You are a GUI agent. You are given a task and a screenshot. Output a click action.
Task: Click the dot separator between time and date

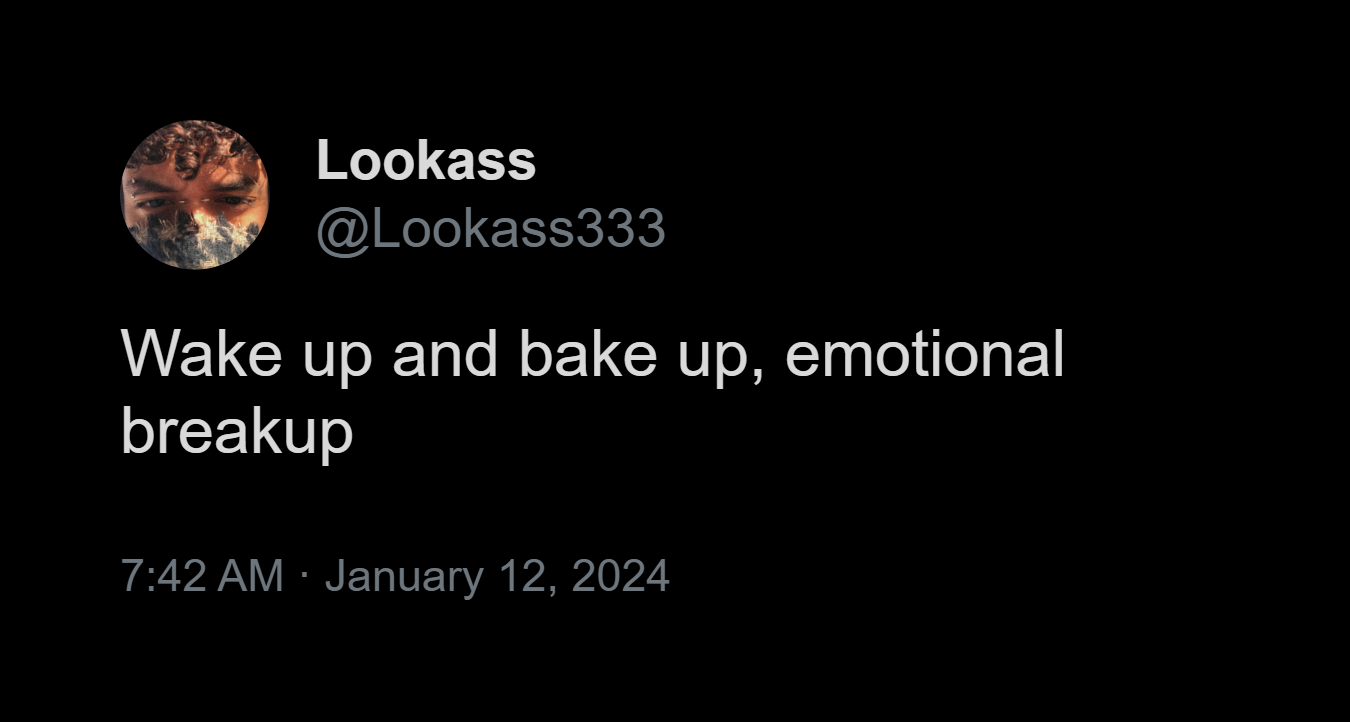tap(305, 577)
